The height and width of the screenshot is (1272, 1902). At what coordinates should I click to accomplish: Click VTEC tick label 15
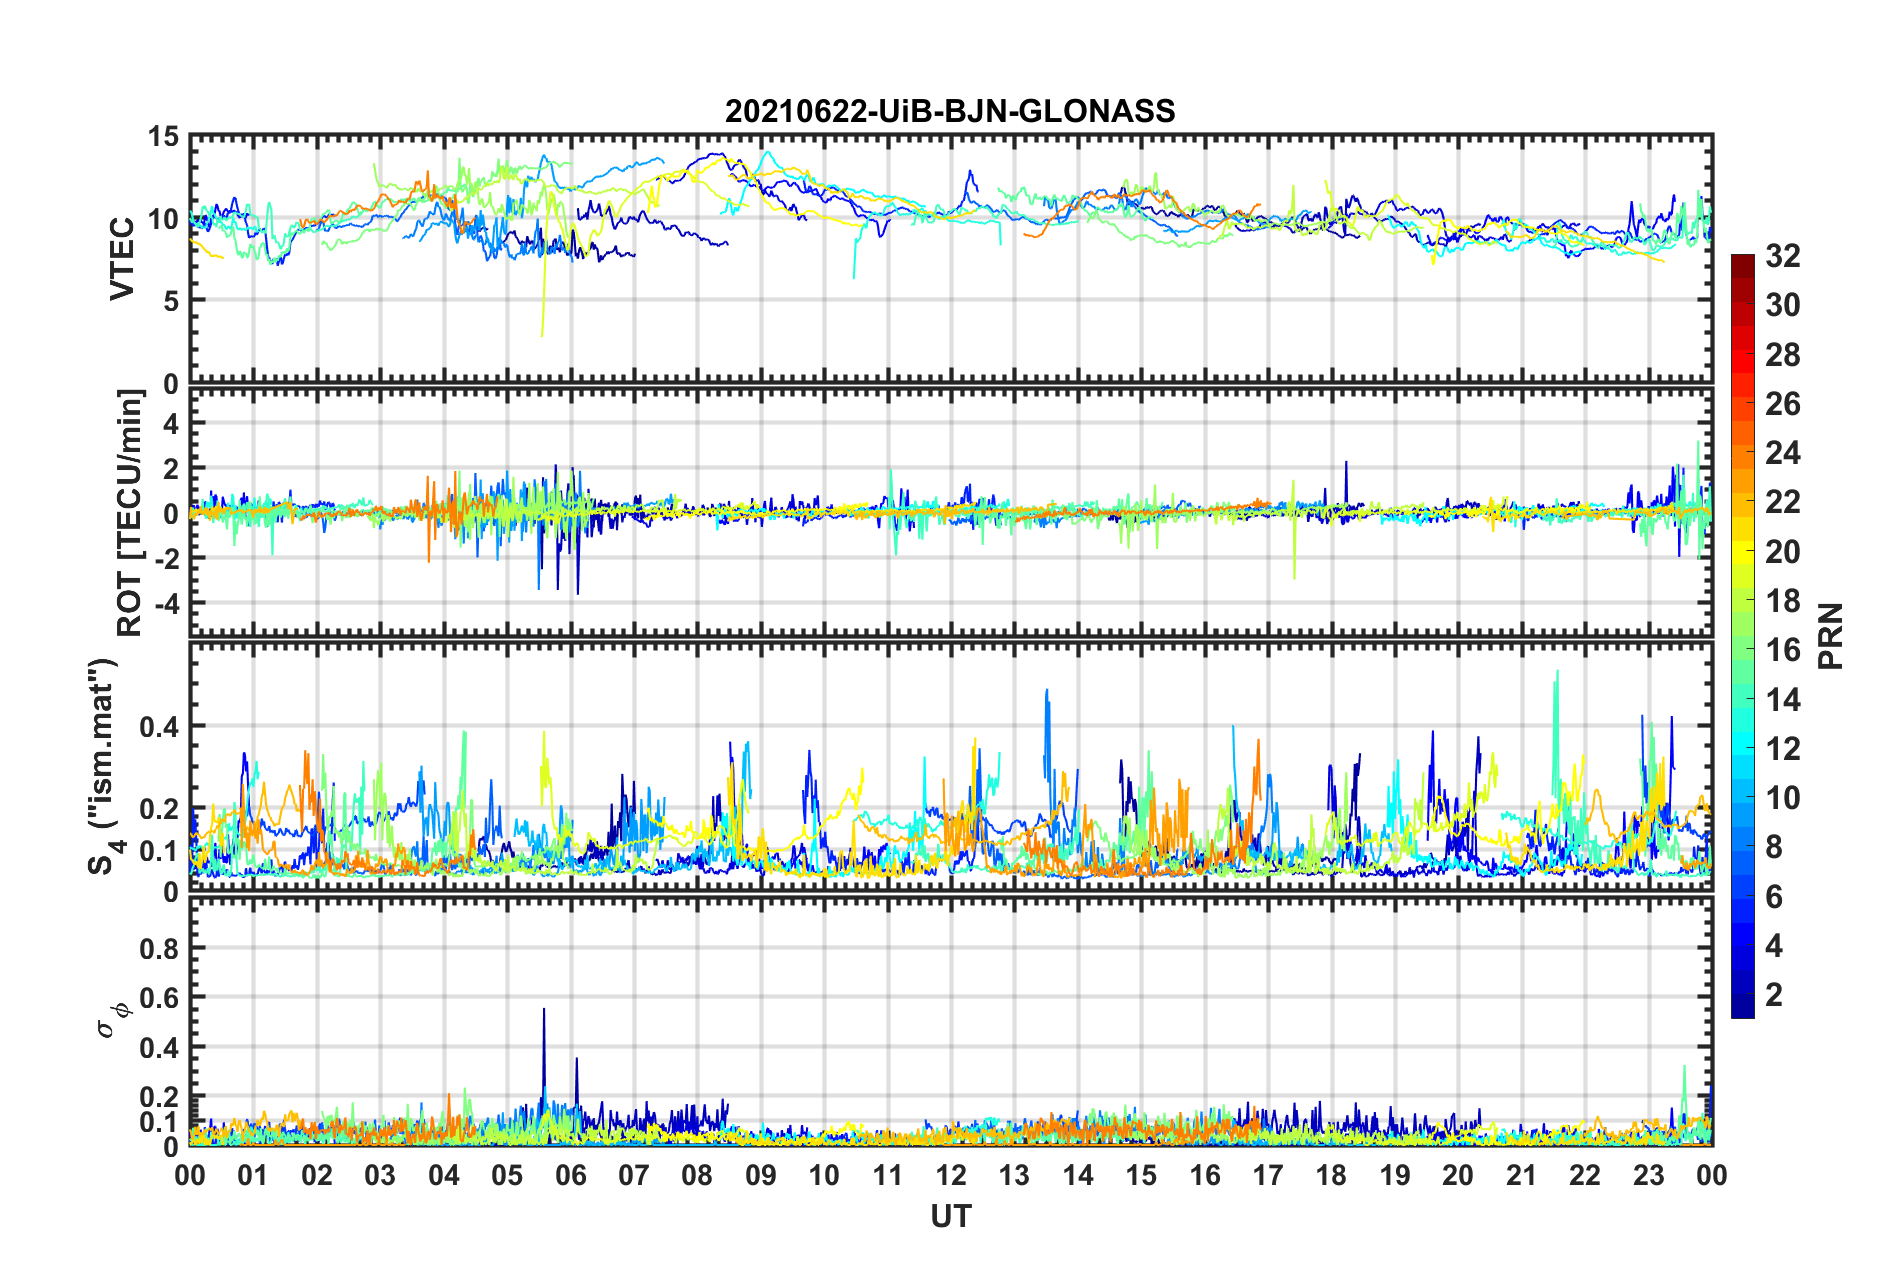163,137
